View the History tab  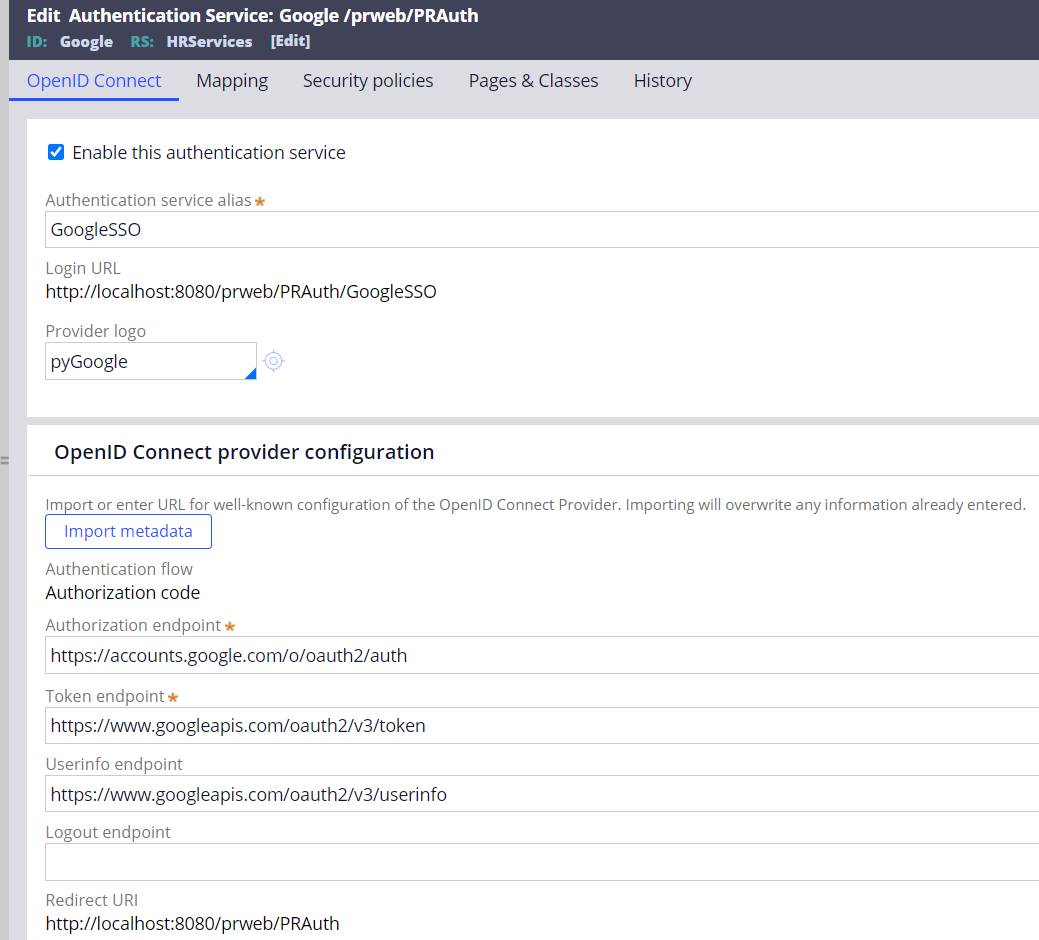(662, 81)
